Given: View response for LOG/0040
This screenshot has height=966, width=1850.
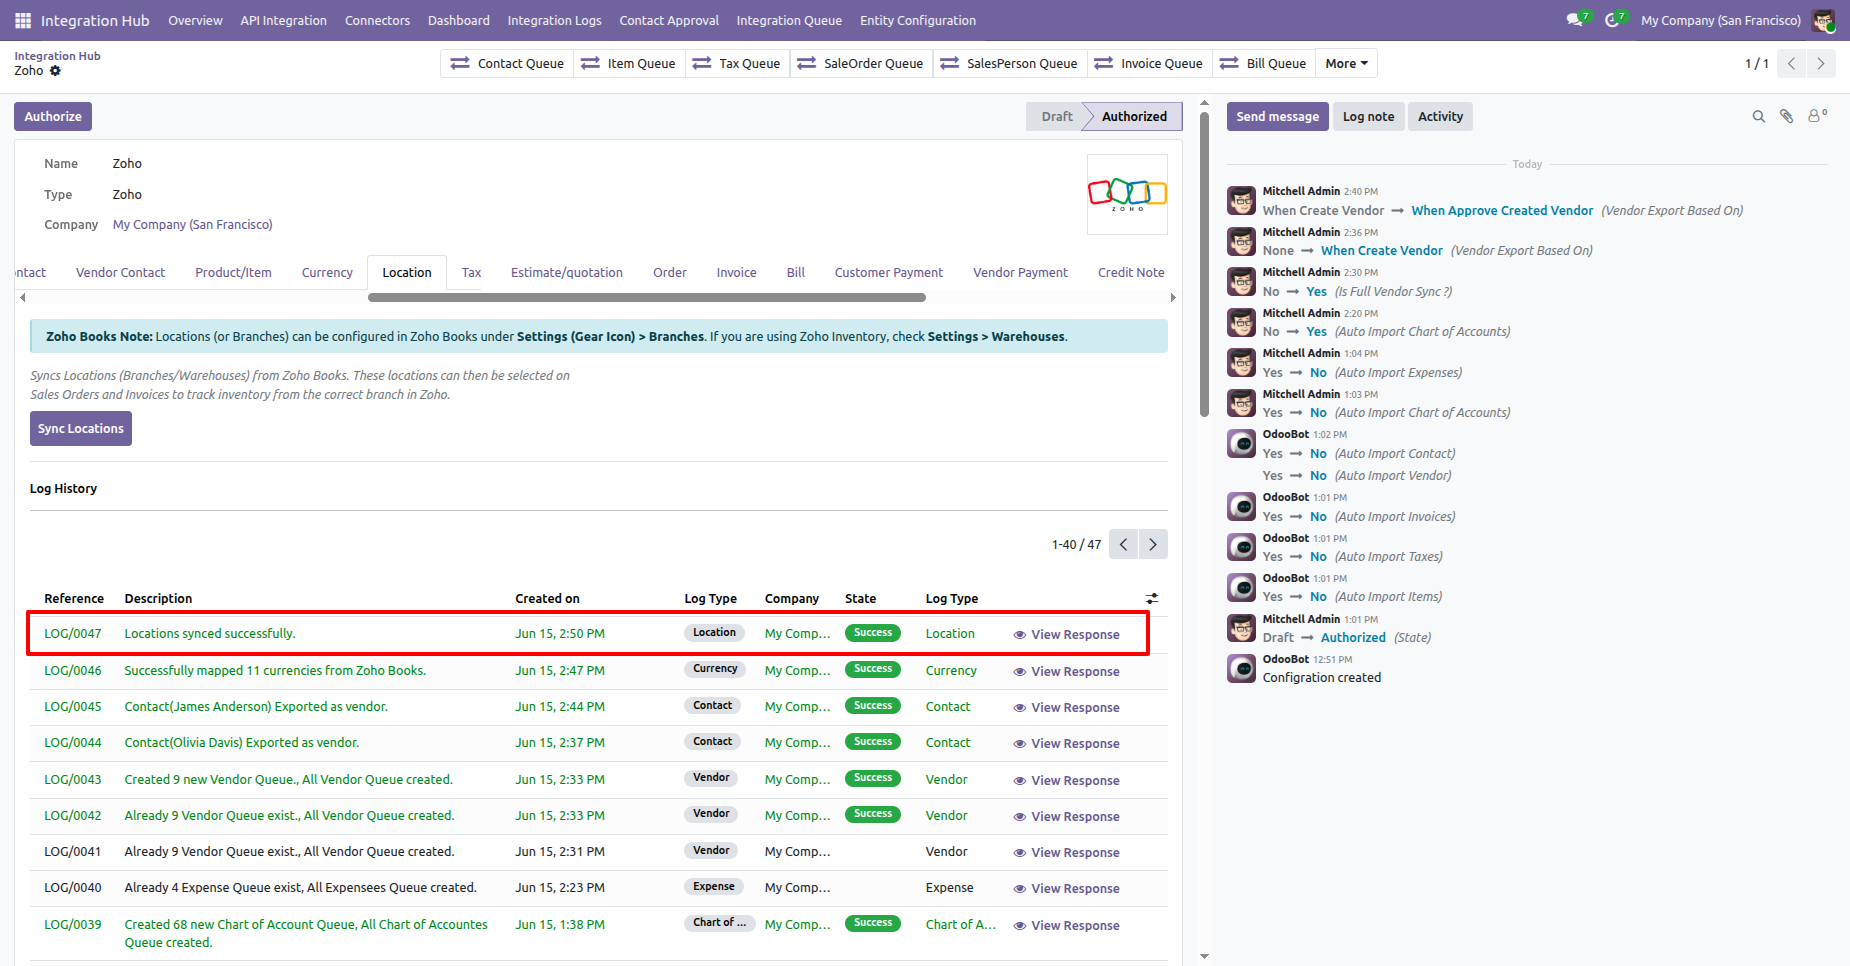Looking at the screenshot, I should tap(1067, 889).
